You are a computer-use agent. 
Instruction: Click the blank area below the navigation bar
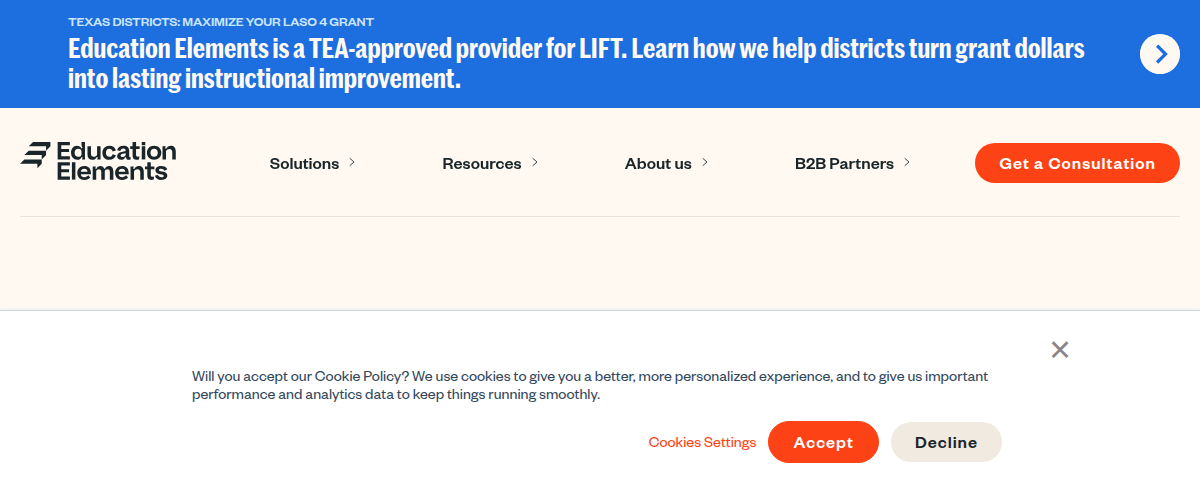click(600, 262)
